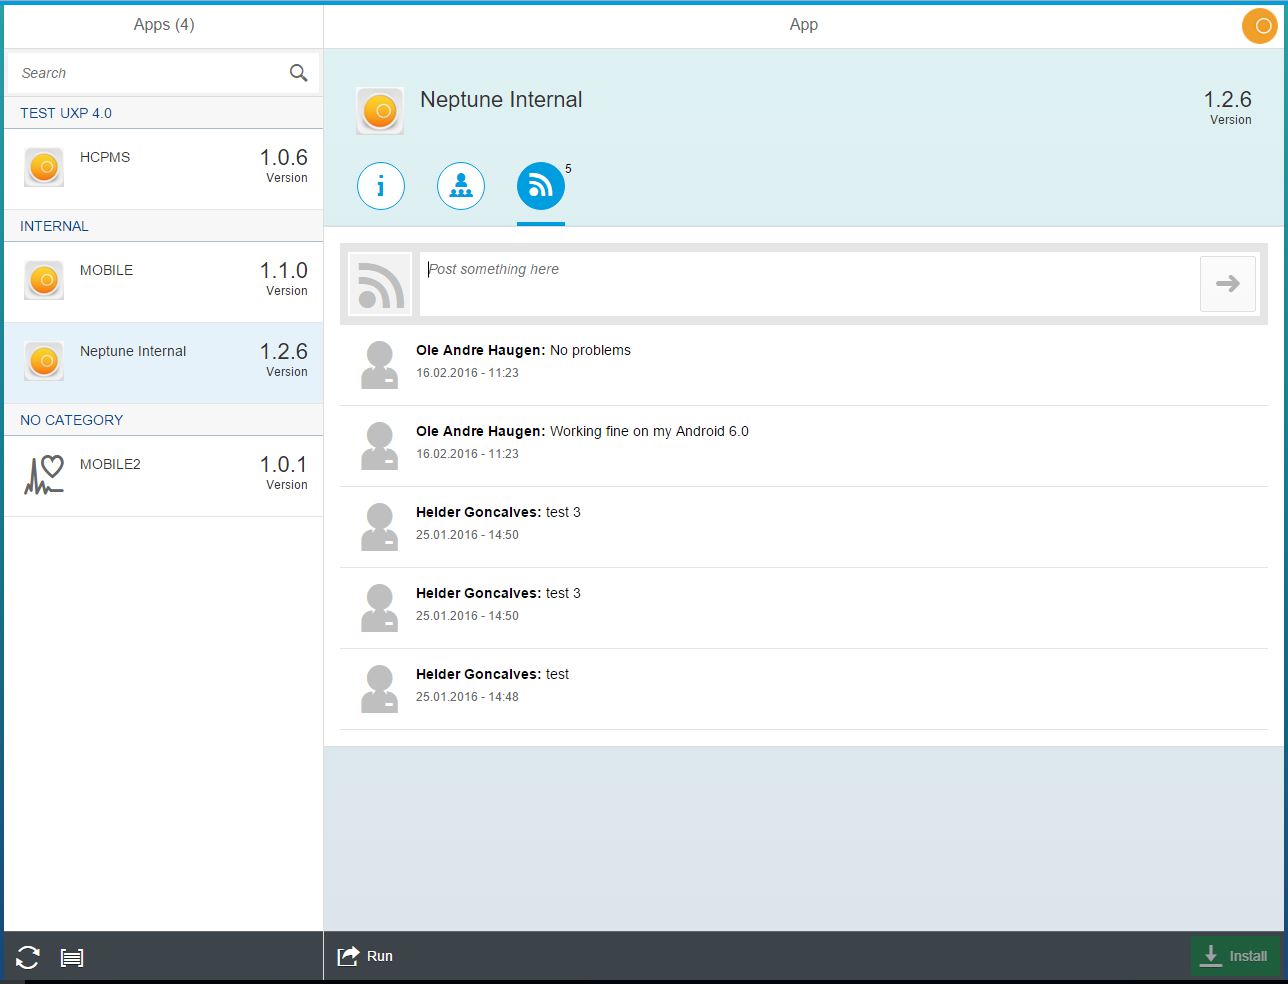Click Ole Andre Haugen's avatar on the top post
Image resolution: width=1288 pixels, height=984 pixels.
[x=379, y=365]
